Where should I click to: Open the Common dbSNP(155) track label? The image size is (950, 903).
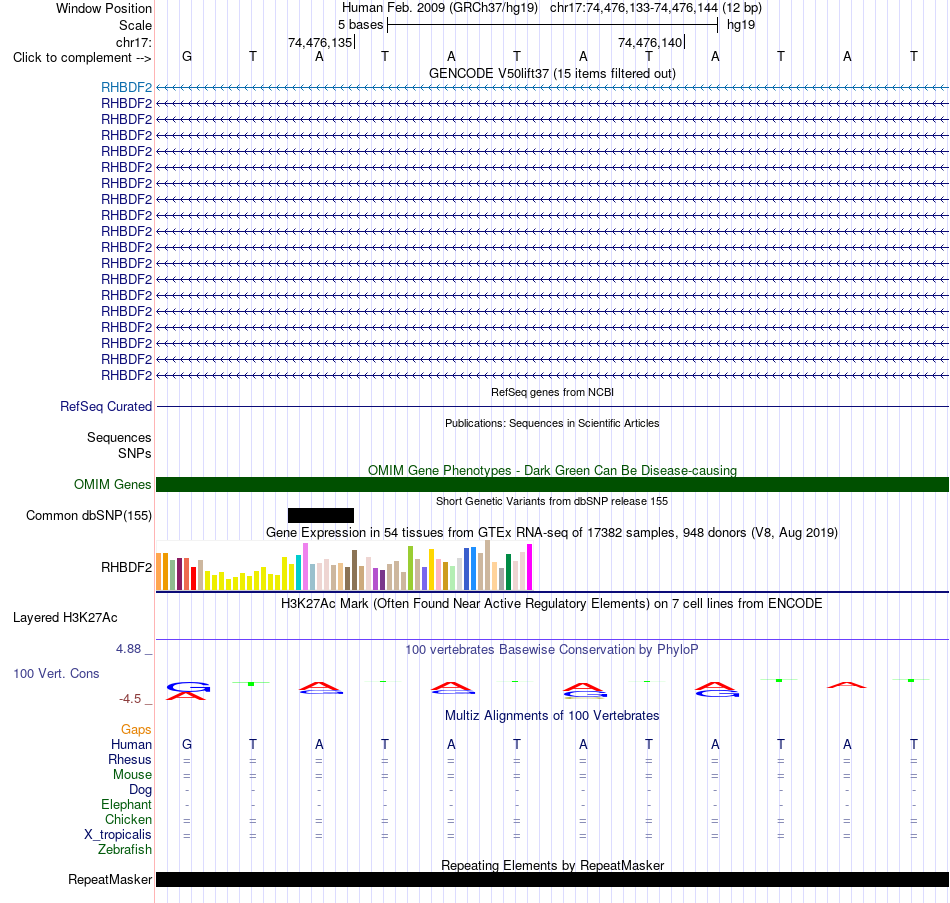pos(88,515)
